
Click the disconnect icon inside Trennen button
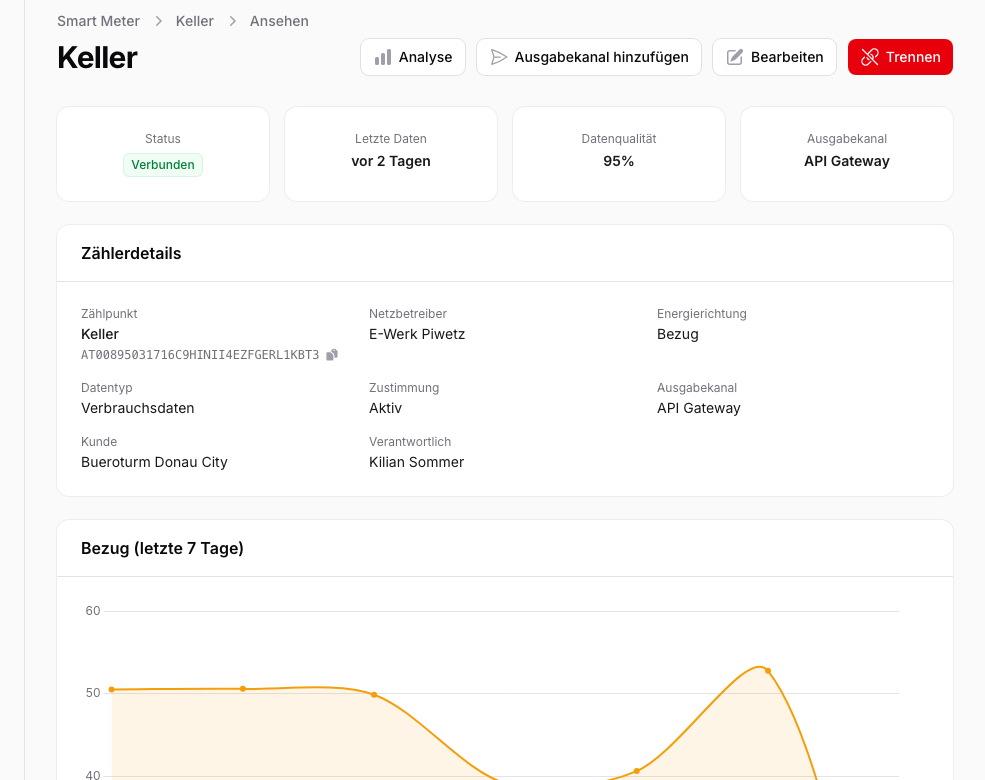tap(869, 57)
